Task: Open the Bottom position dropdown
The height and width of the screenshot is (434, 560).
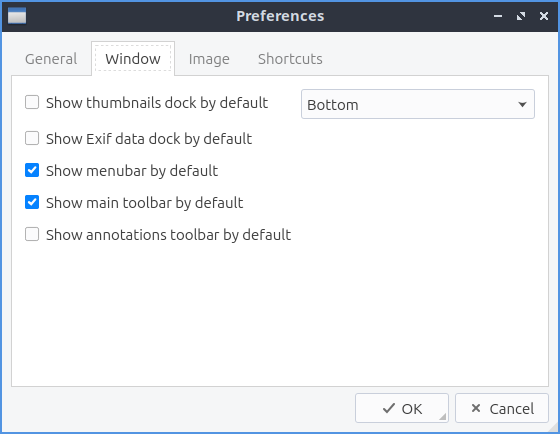Action: 418,104
